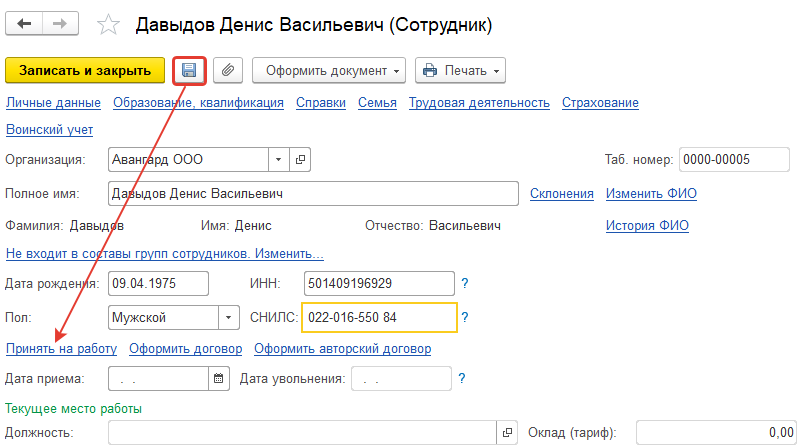
Task: Open the "Трудовая деятельность" section
Action: pos(479,102)
